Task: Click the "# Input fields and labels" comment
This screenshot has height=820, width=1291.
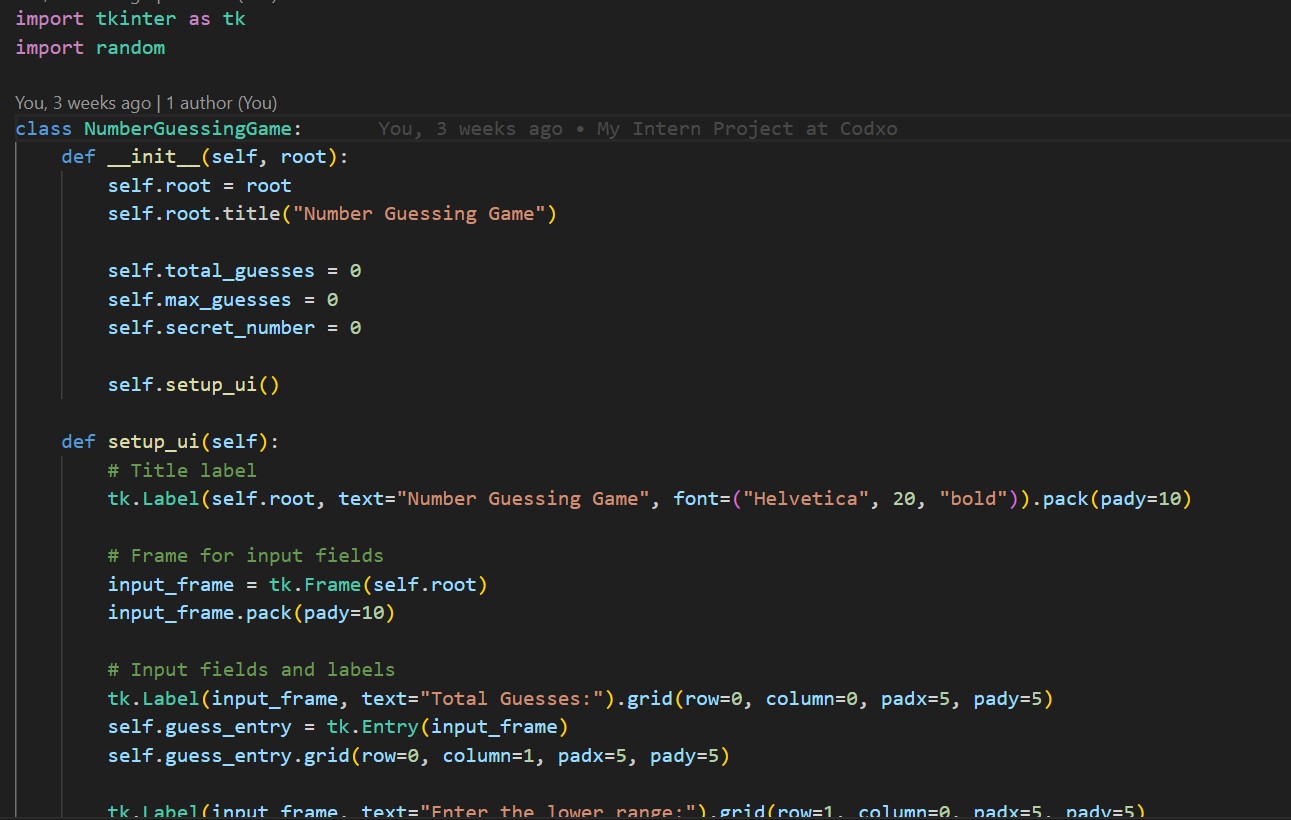Action: (x=251, y=669)
